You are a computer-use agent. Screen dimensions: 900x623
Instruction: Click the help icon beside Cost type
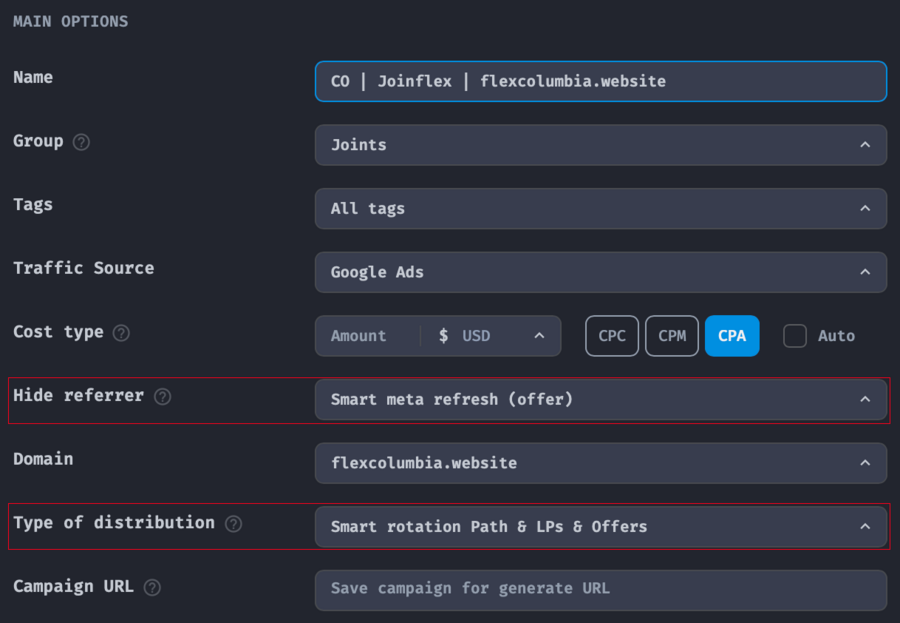pyautogui.click(x=121, y=333)
